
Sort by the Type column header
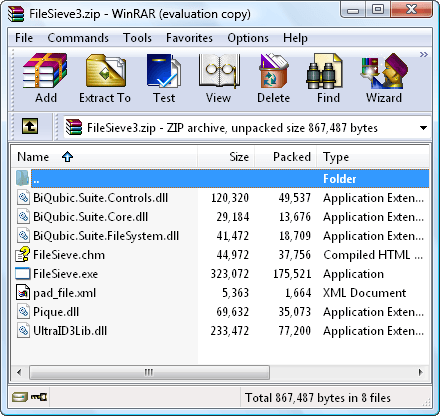pos(373,157)
